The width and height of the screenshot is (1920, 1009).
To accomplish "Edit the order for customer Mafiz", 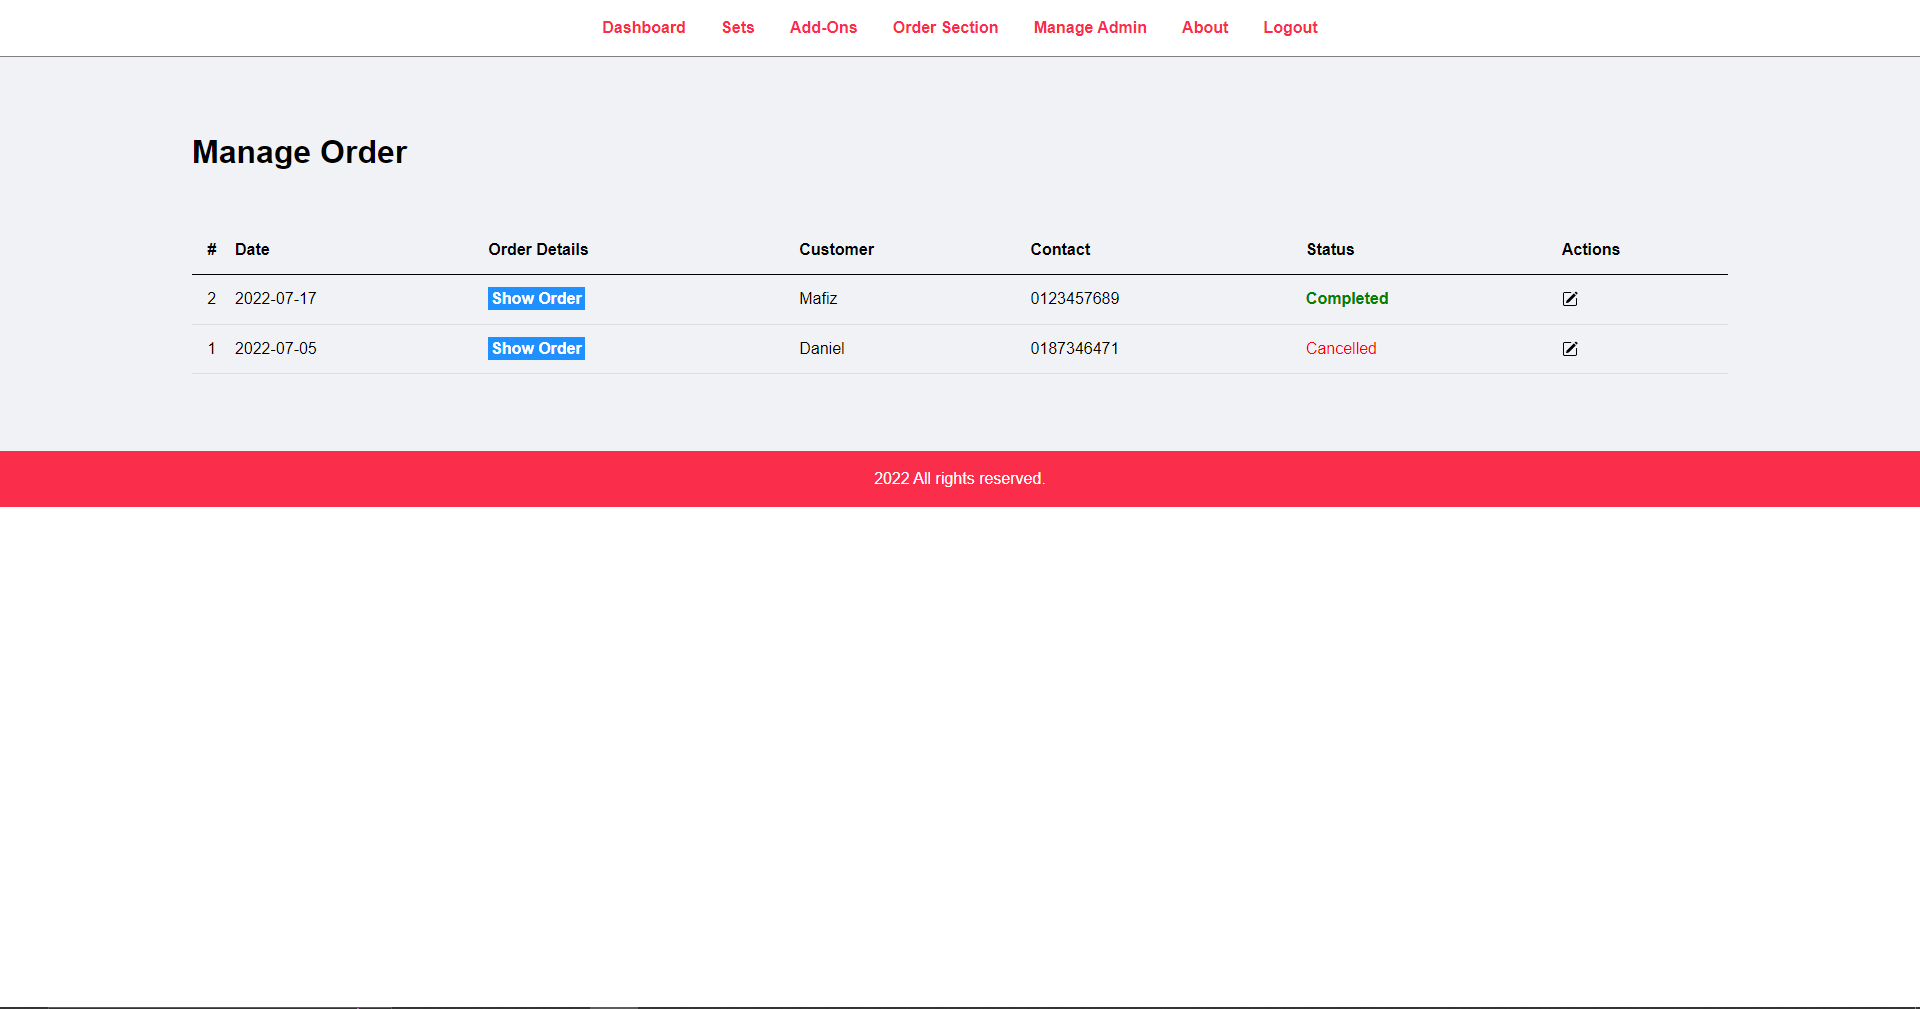I will click(x=1570, y=299).
